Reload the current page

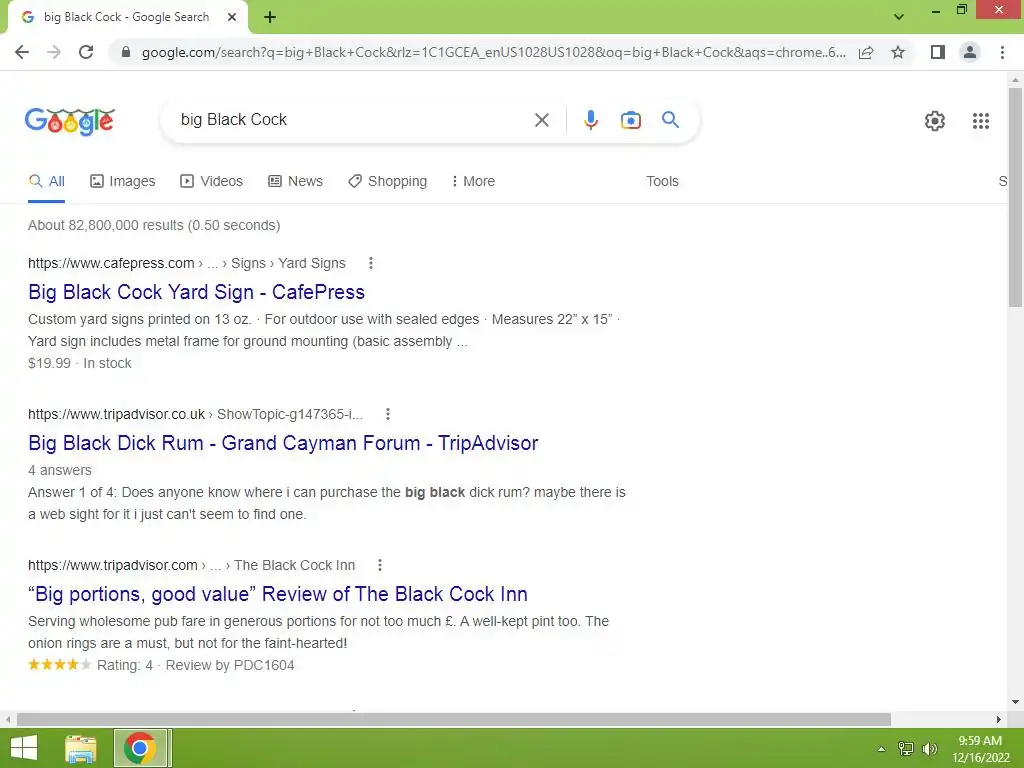click(x=86, y=52)
